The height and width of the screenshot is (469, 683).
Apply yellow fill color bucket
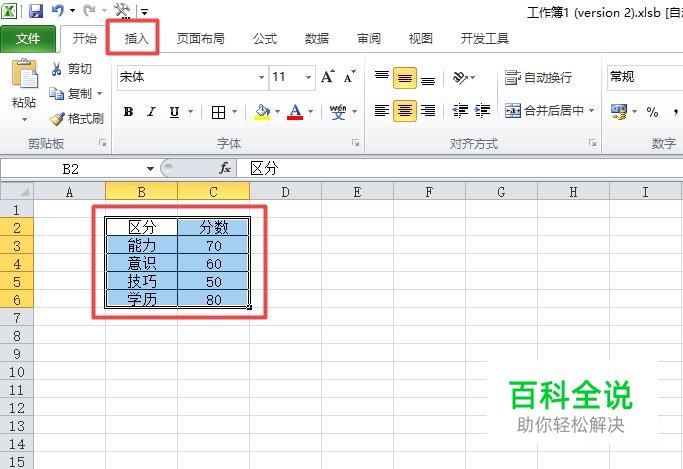pyautogui.click(x=262, y=112)
